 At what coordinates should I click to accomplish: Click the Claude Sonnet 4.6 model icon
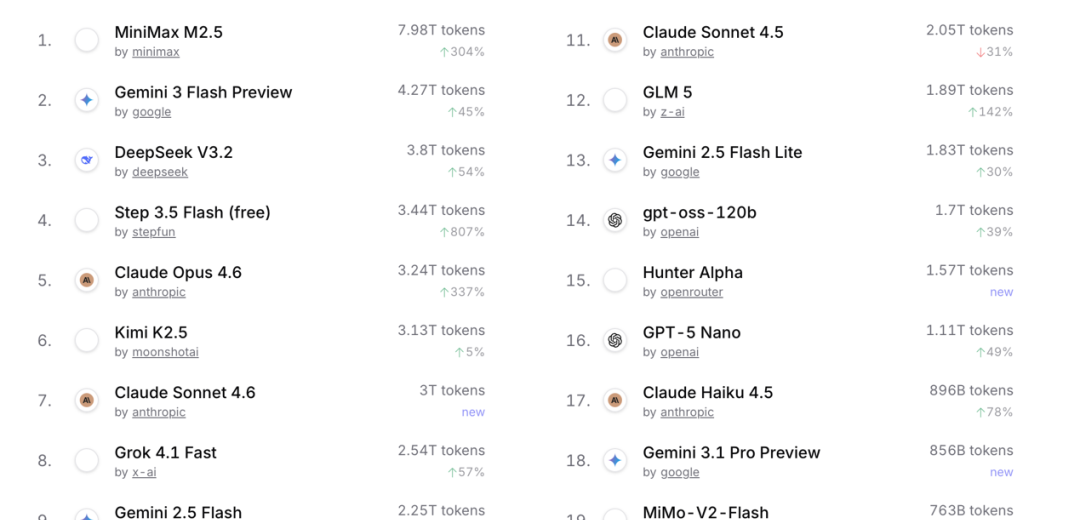click(x=87, y=400)
